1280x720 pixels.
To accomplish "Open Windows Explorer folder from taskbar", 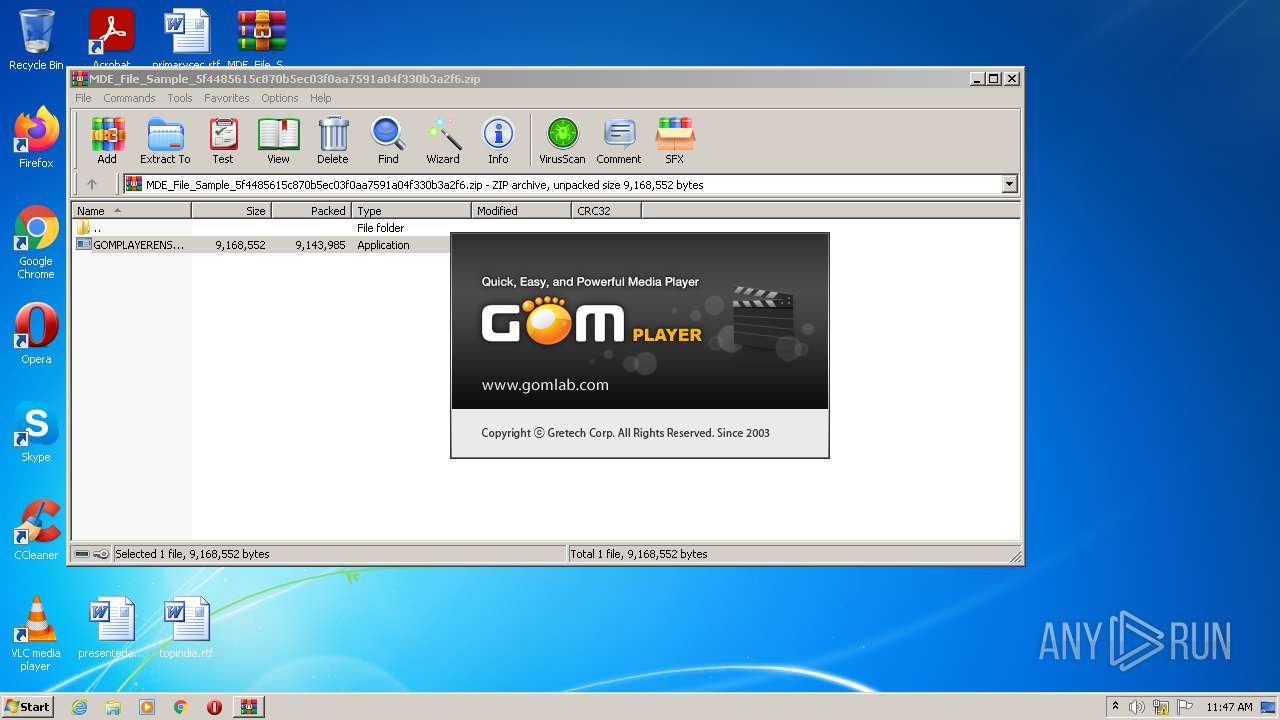I will click(x=113, y=707).
